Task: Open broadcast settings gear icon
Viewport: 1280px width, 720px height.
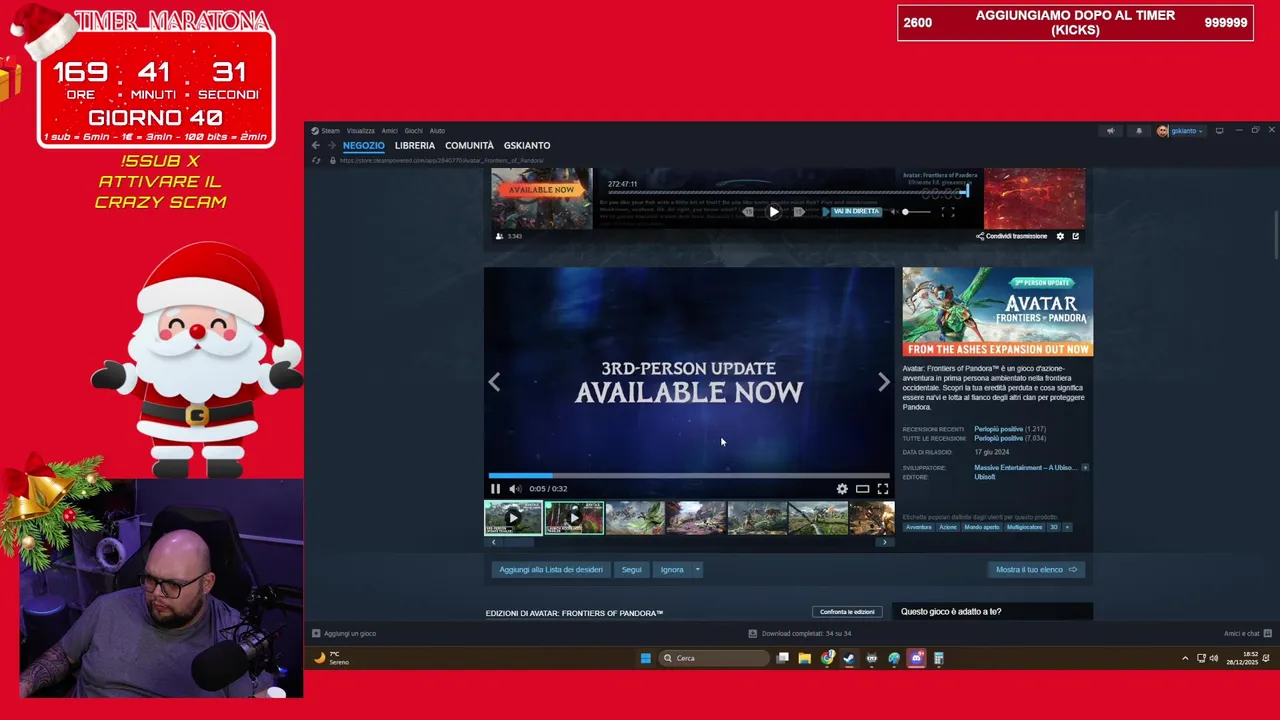Action: tap(1060, 236)
